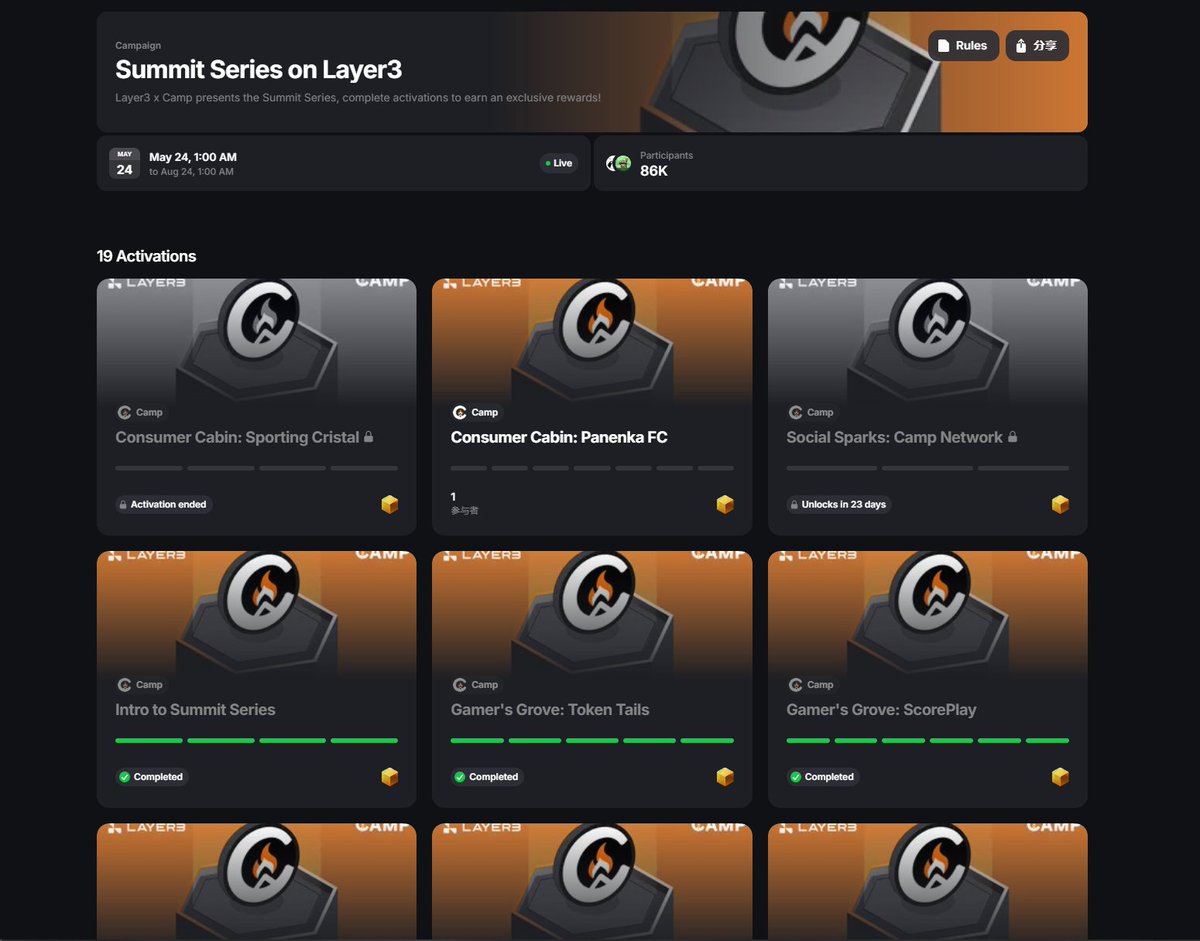The width and height of the screenshot is (1200, 941).
Task: Click gold cube reward on Sporting Cristal card
Action: click(x=390, y=505)
